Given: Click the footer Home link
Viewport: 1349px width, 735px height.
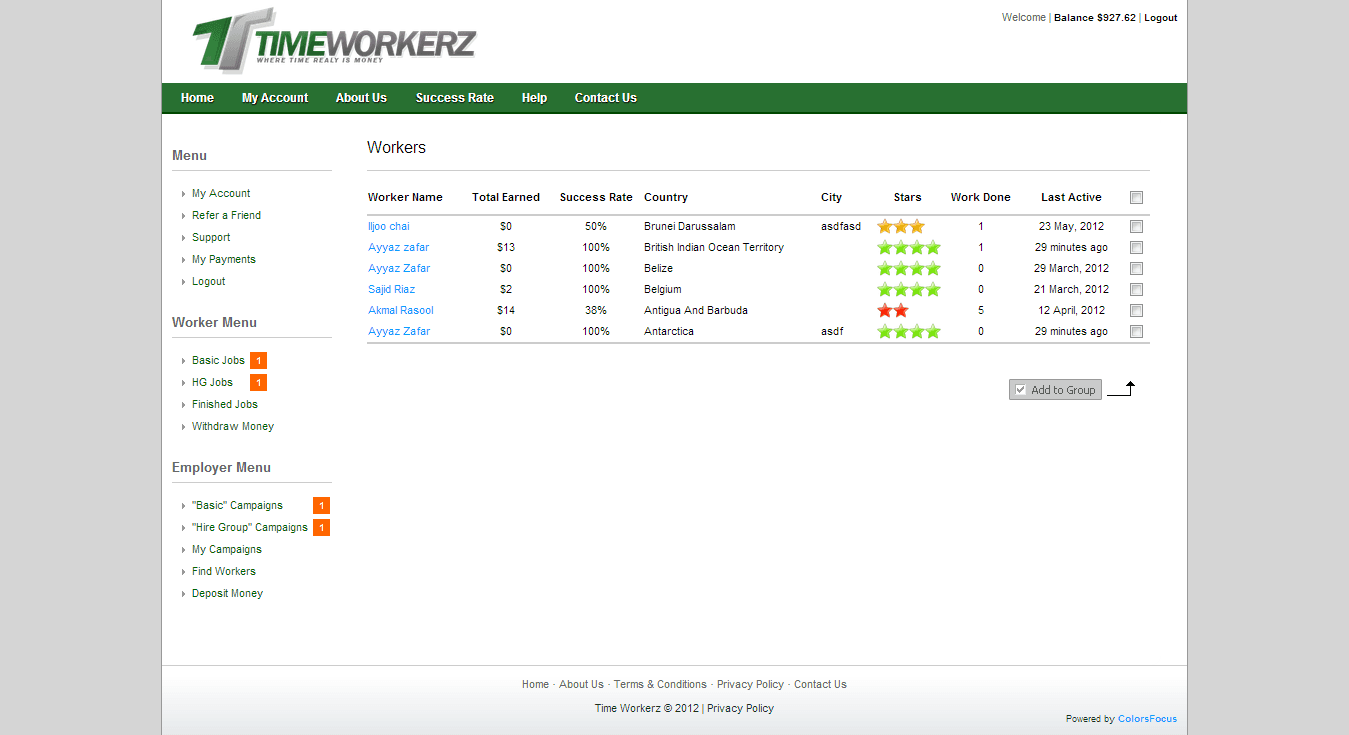Looking at the screenshot, I should [535, 685].
